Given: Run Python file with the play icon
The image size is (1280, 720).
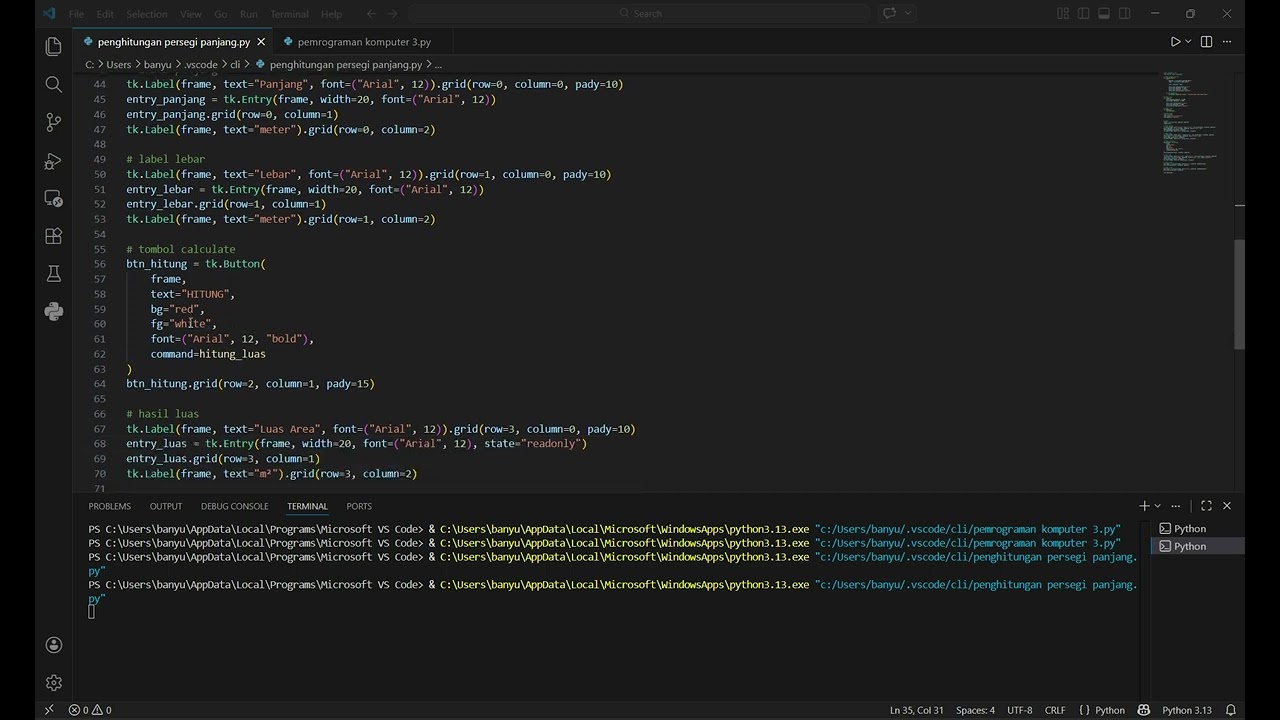Looking at the screenshot, I should click(x=1175, y=42).
